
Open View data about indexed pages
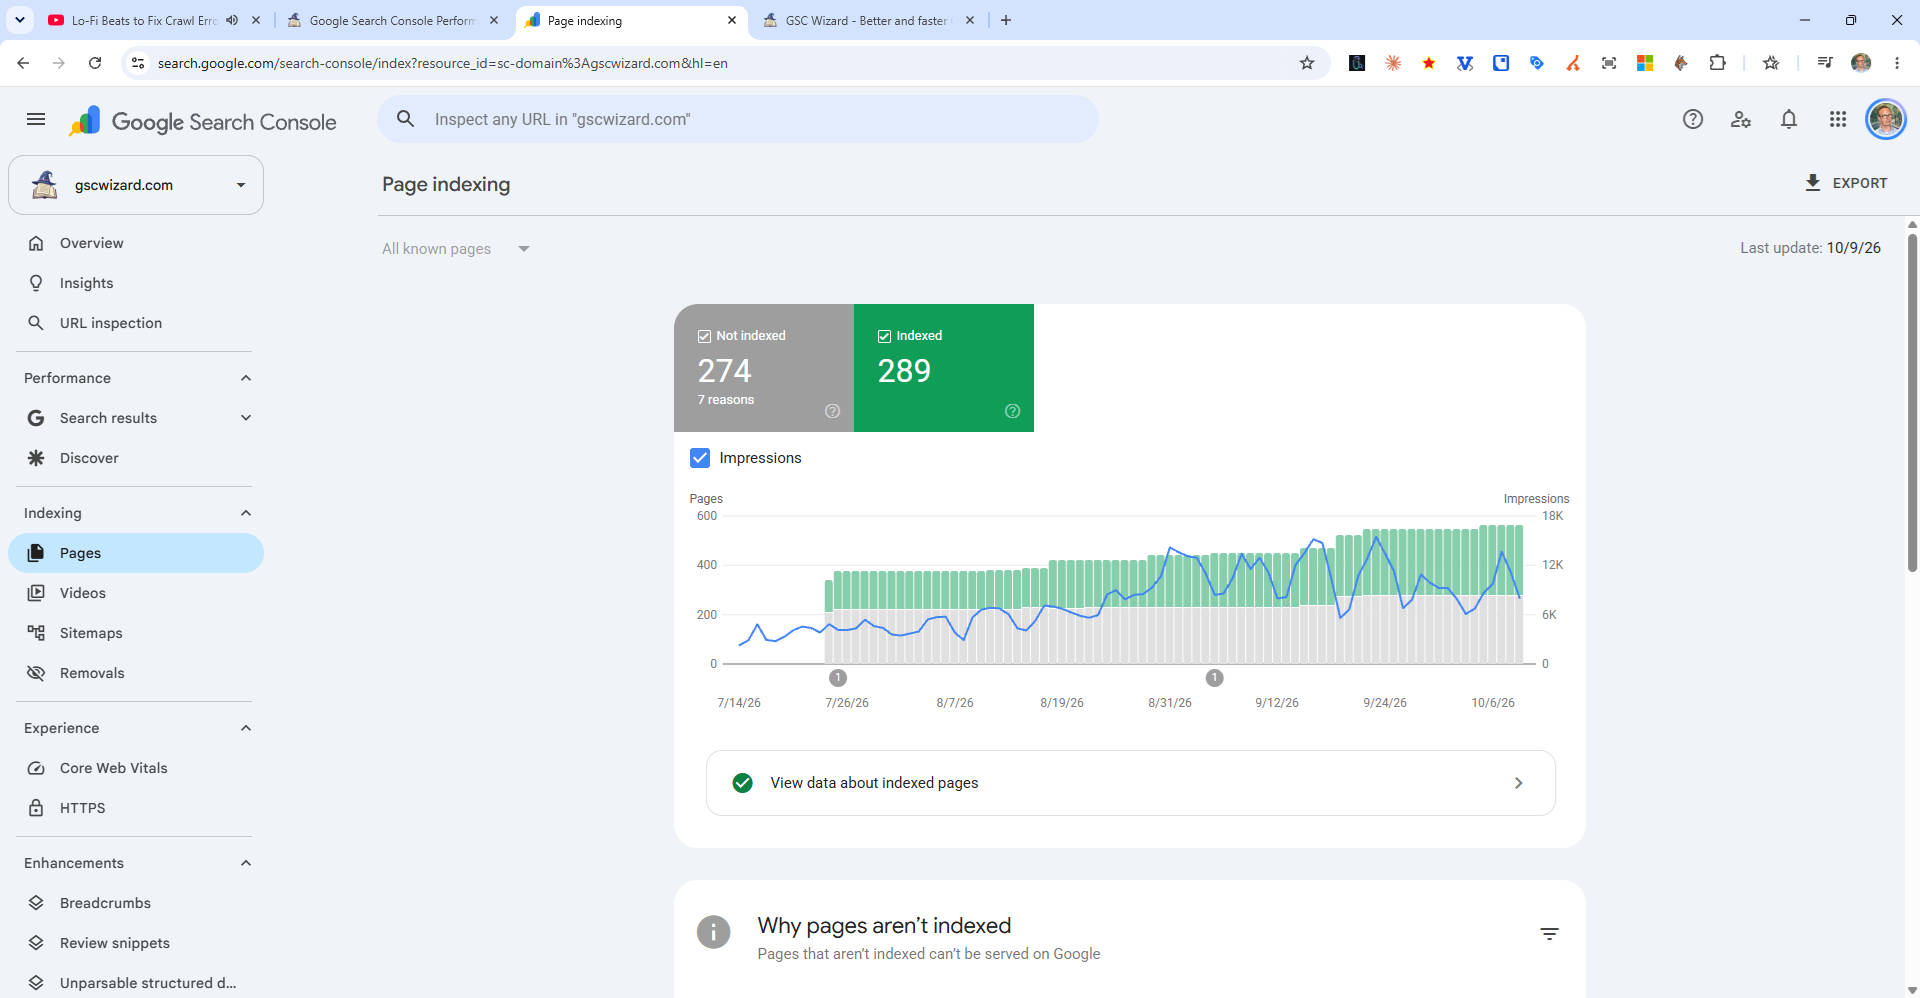[1130, 783]
